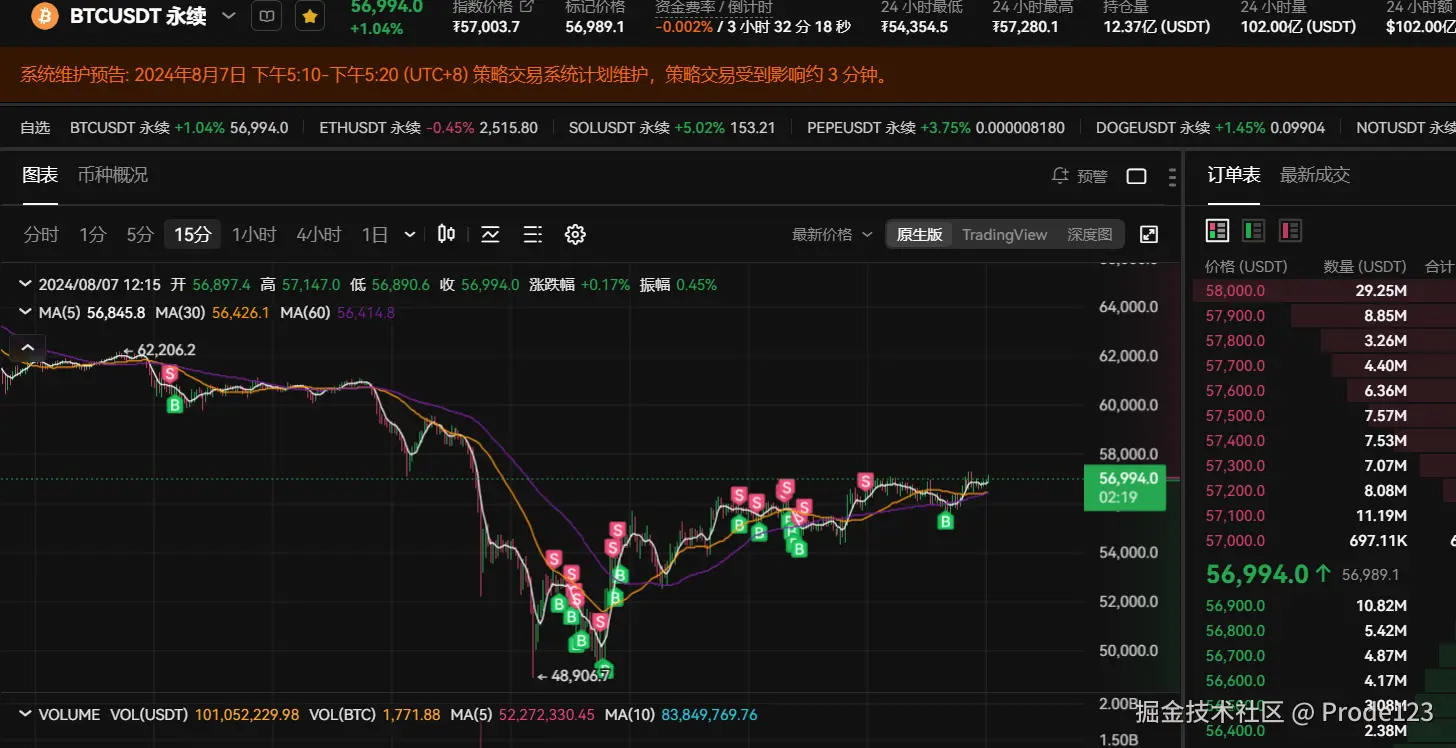This screenshot has height=748, width=1456.
Task: Open PEPEUSDT 永续 in the ticker strip
Action: [x=935, y=127]
